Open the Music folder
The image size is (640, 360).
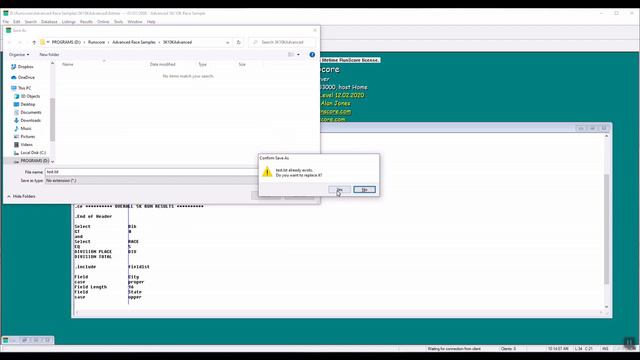[26, 129]
